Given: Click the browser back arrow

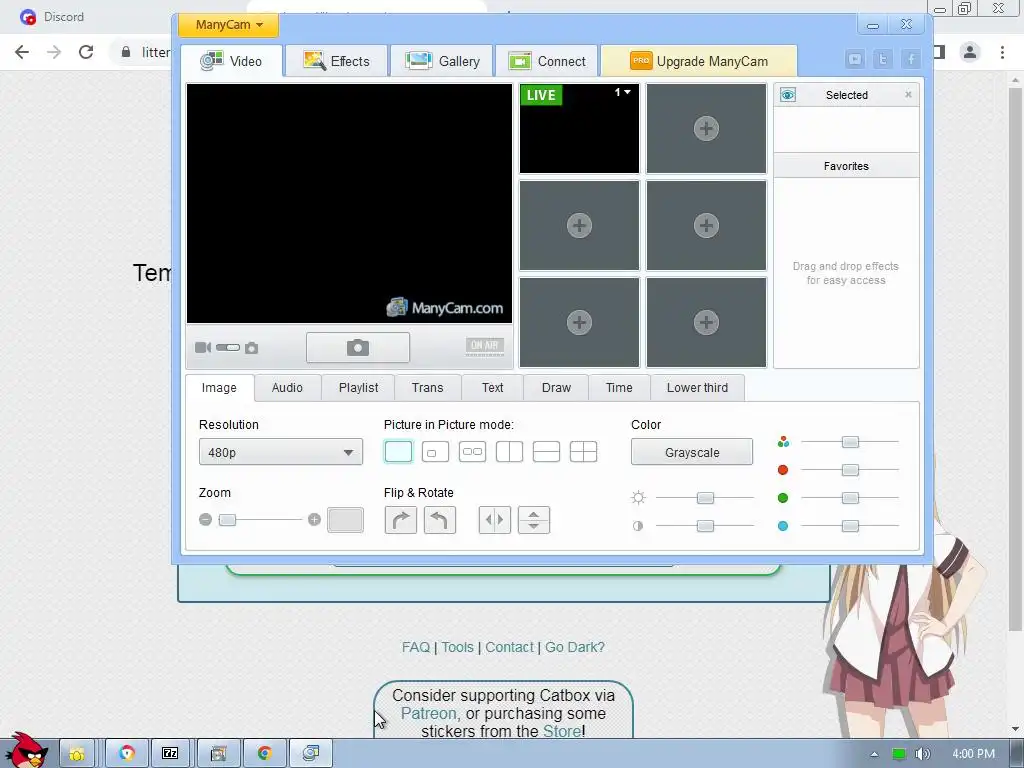Looking at the screenshot, I should click(x=22, y=52).
